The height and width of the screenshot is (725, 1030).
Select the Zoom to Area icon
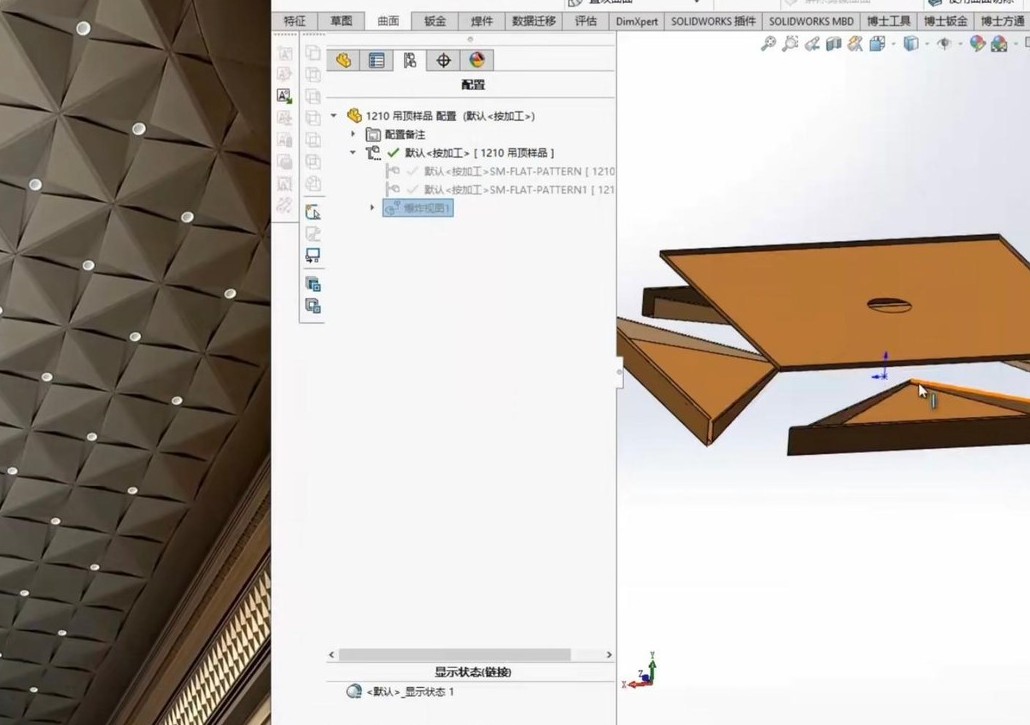pos(790,44)
